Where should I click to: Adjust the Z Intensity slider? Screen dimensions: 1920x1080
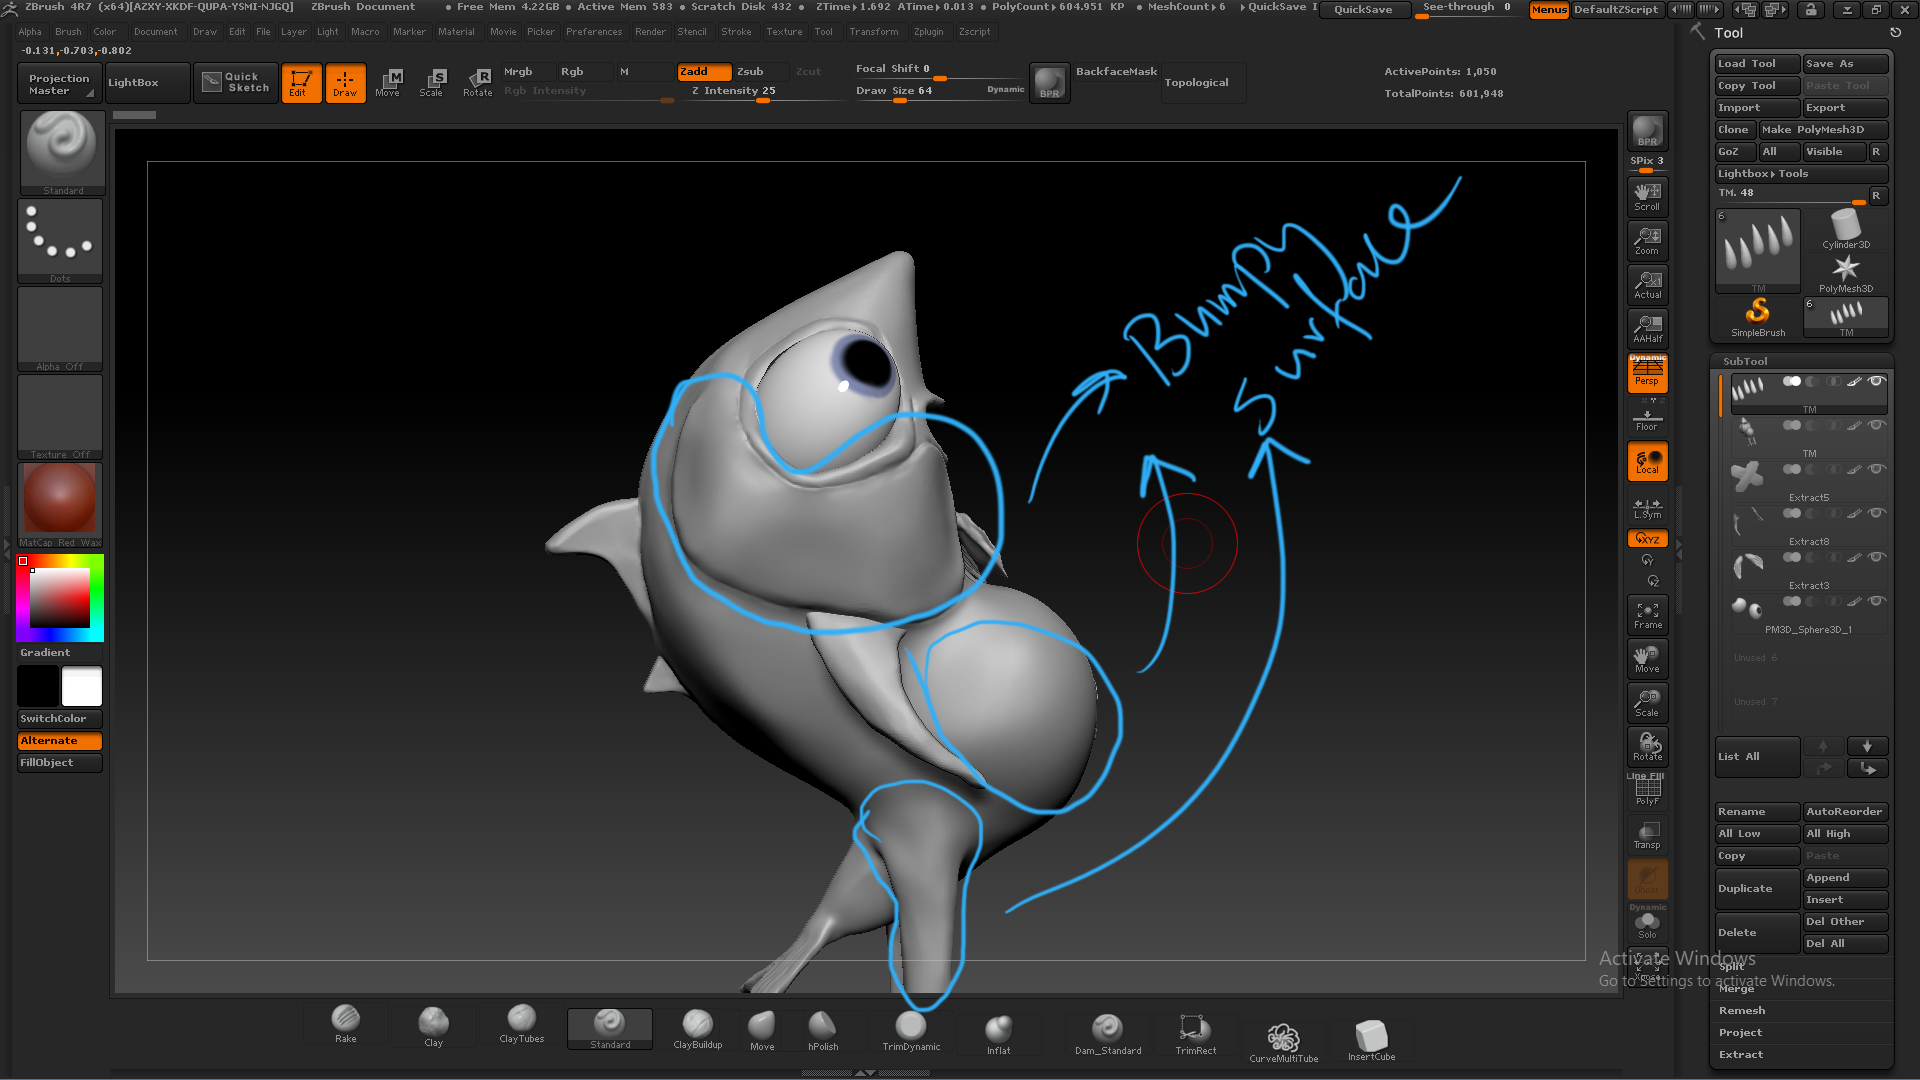pos(733,91)
